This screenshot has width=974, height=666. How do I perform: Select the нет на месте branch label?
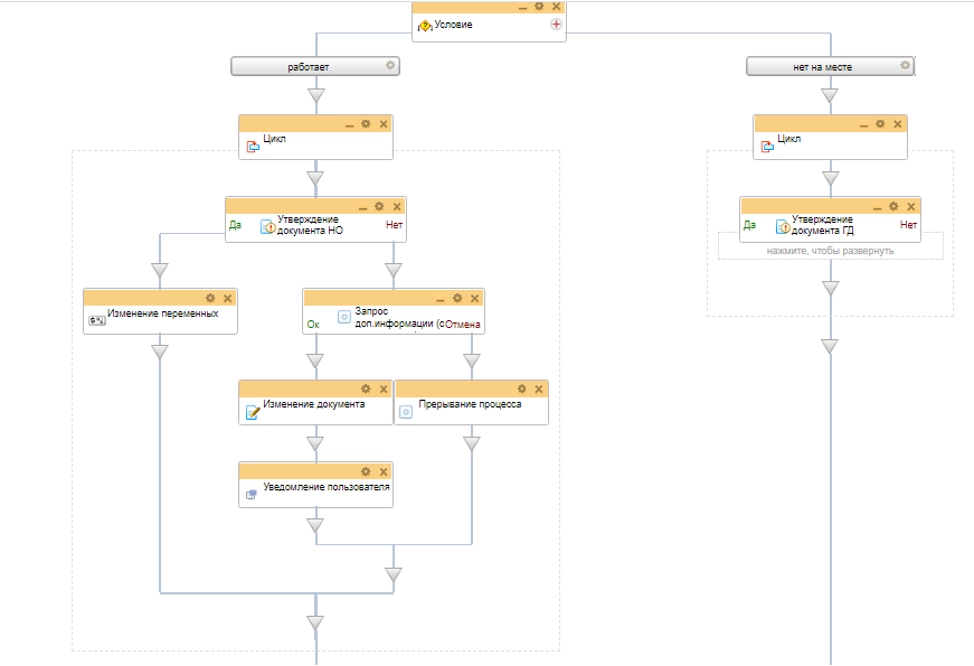pyautogui.click(x=823, y=67)
